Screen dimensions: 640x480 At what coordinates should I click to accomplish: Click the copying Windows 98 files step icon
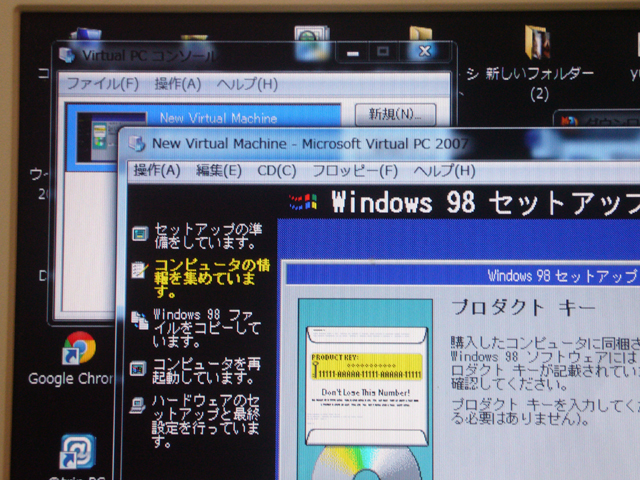(x=140, y=320)
